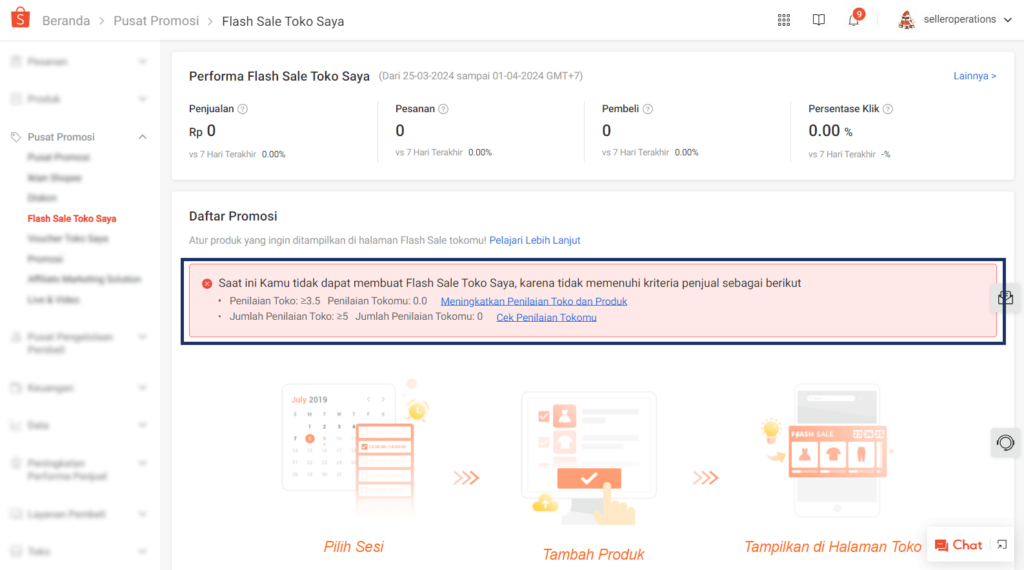Open the headset support icon on right edge
Viewport: 1024px width, 570px height.
(x=1006, y=443)
